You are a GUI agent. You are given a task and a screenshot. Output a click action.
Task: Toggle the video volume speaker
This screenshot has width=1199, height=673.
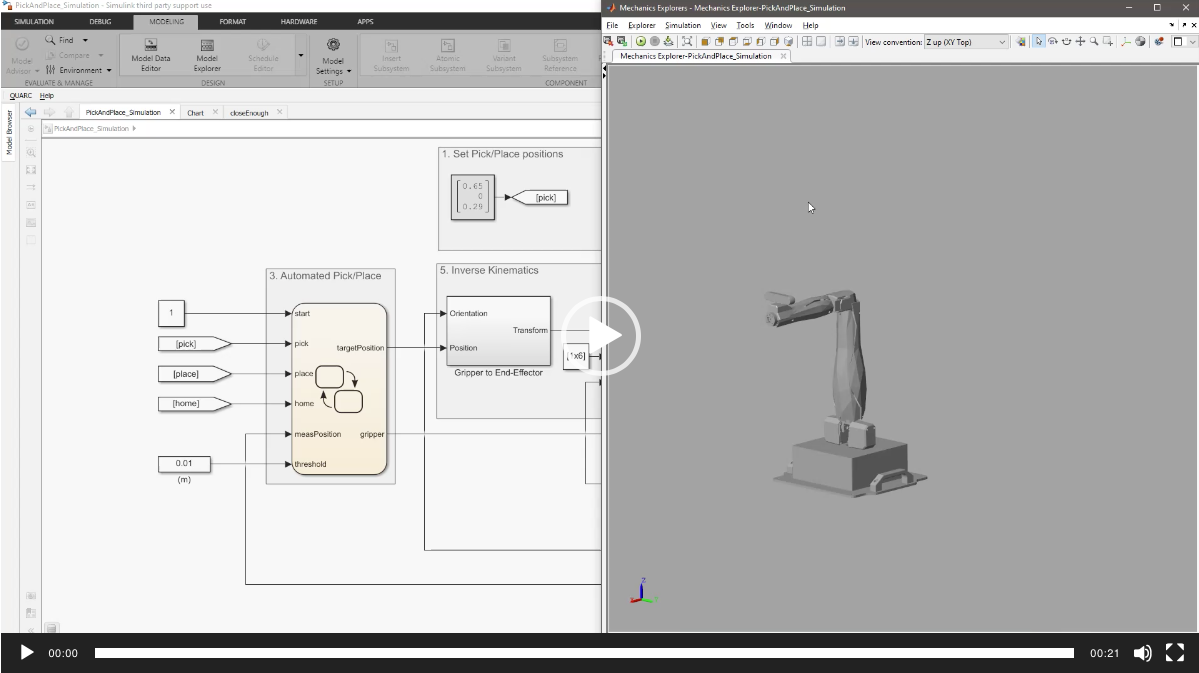point(1142,653)
